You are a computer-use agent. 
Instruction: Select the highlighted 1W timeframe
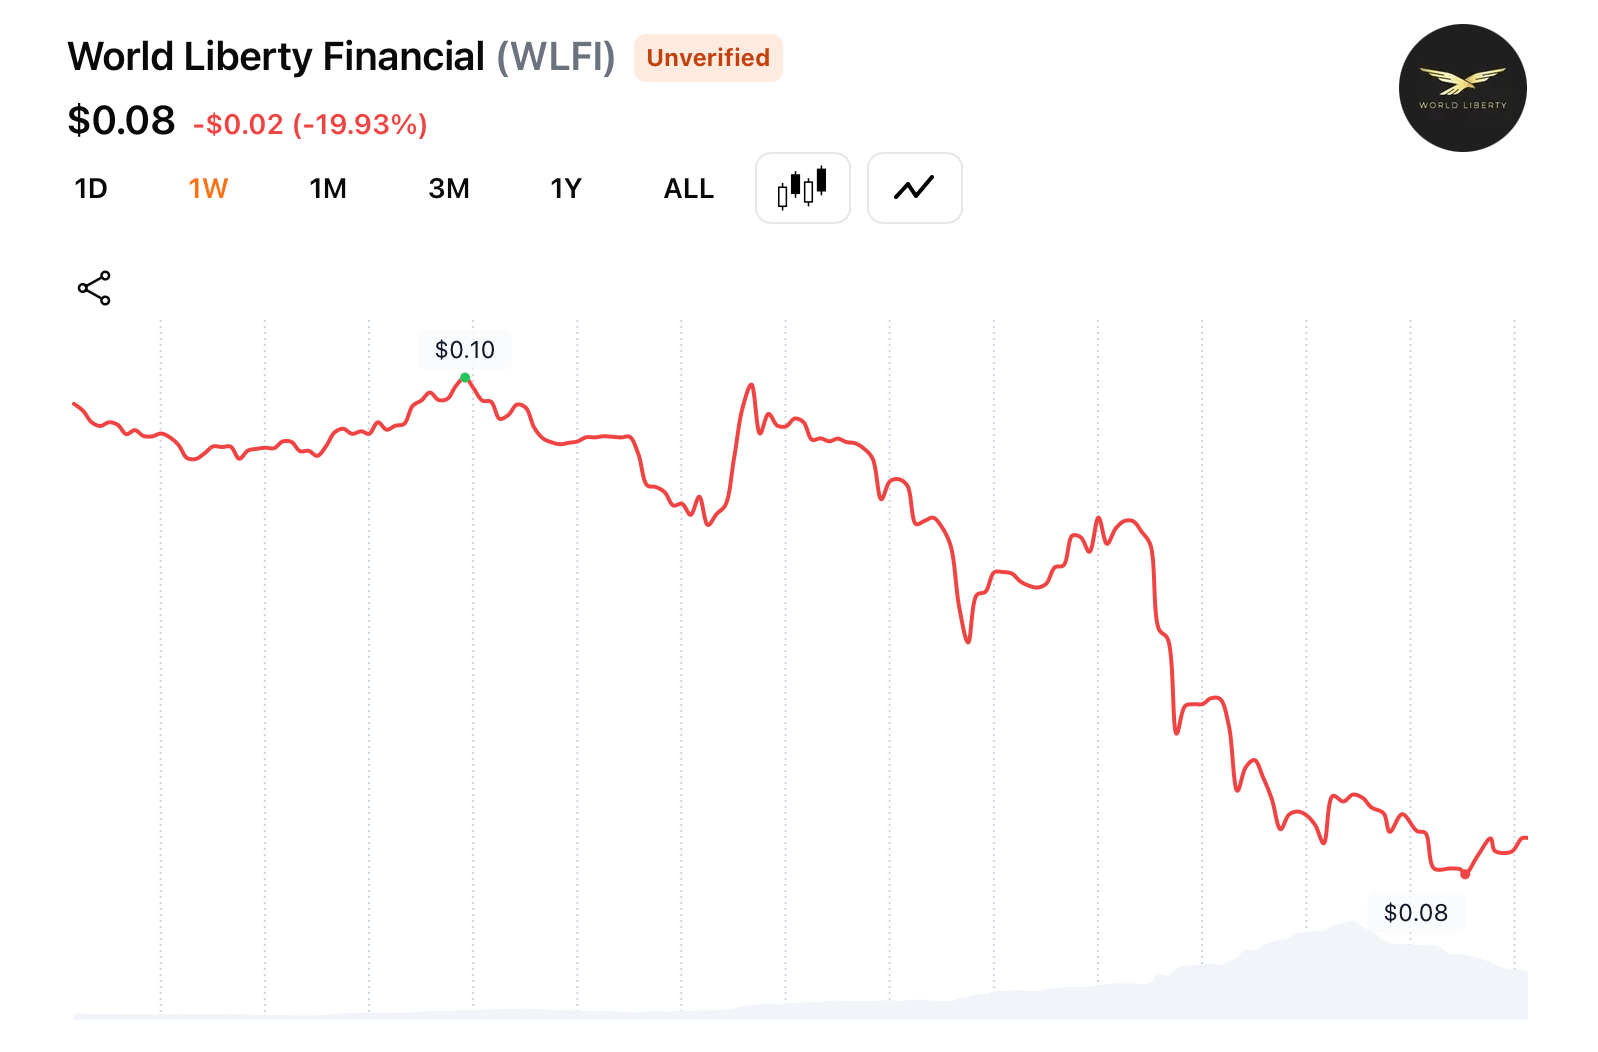tap(207, 188)
